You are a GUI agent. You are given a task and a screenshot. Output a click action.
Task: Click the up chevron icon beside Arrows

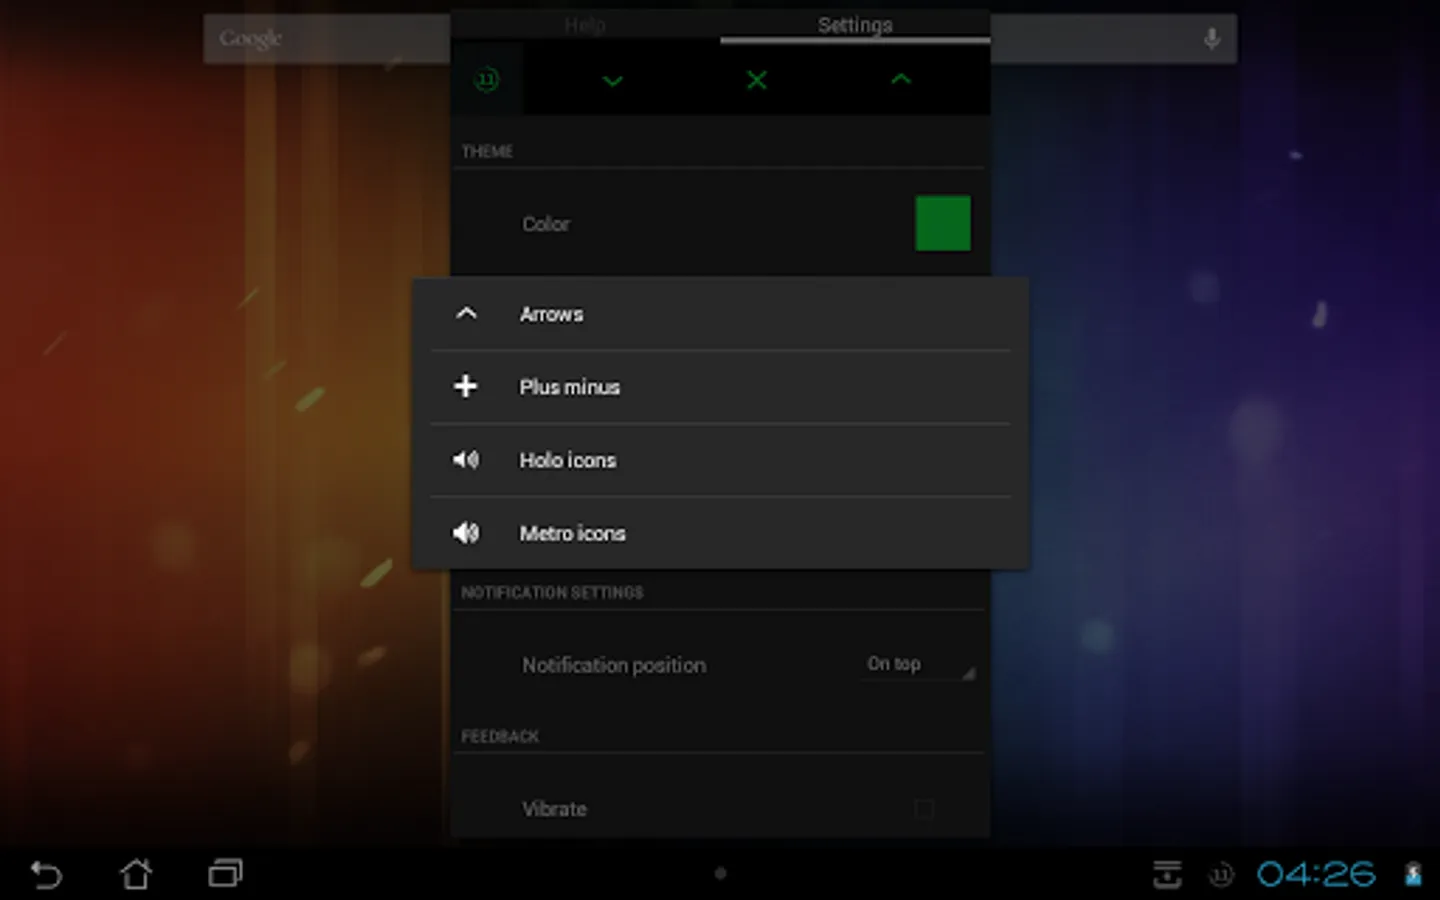coord(466,313)
